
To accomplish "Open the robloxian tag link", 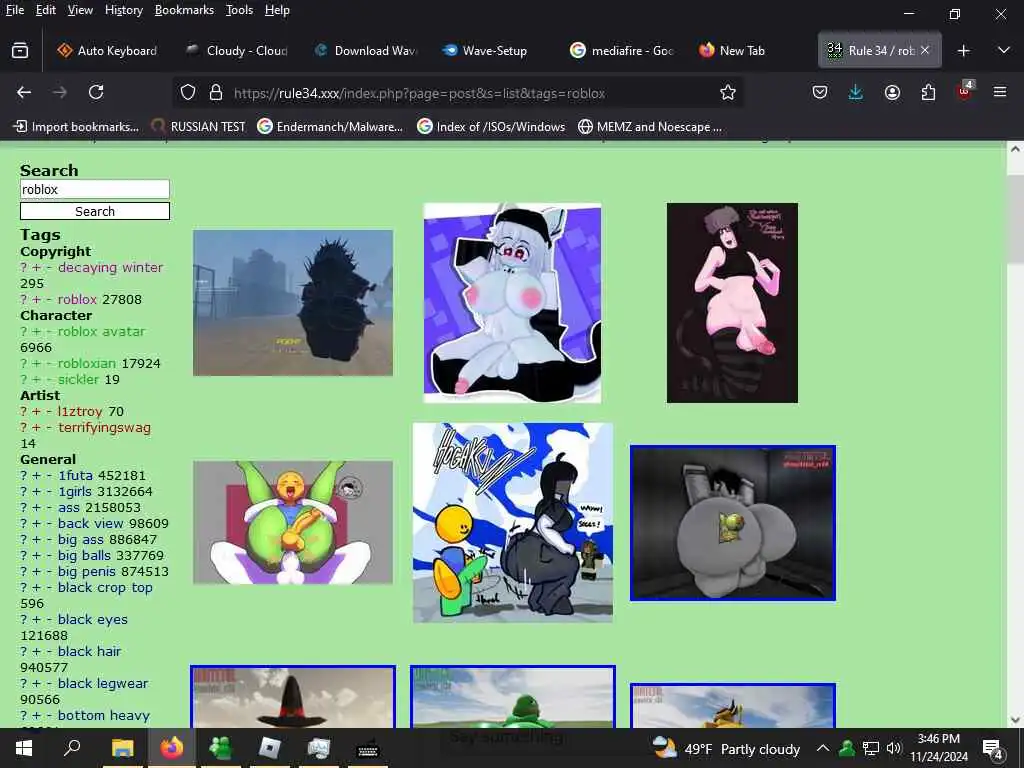I will coord(87,363).
